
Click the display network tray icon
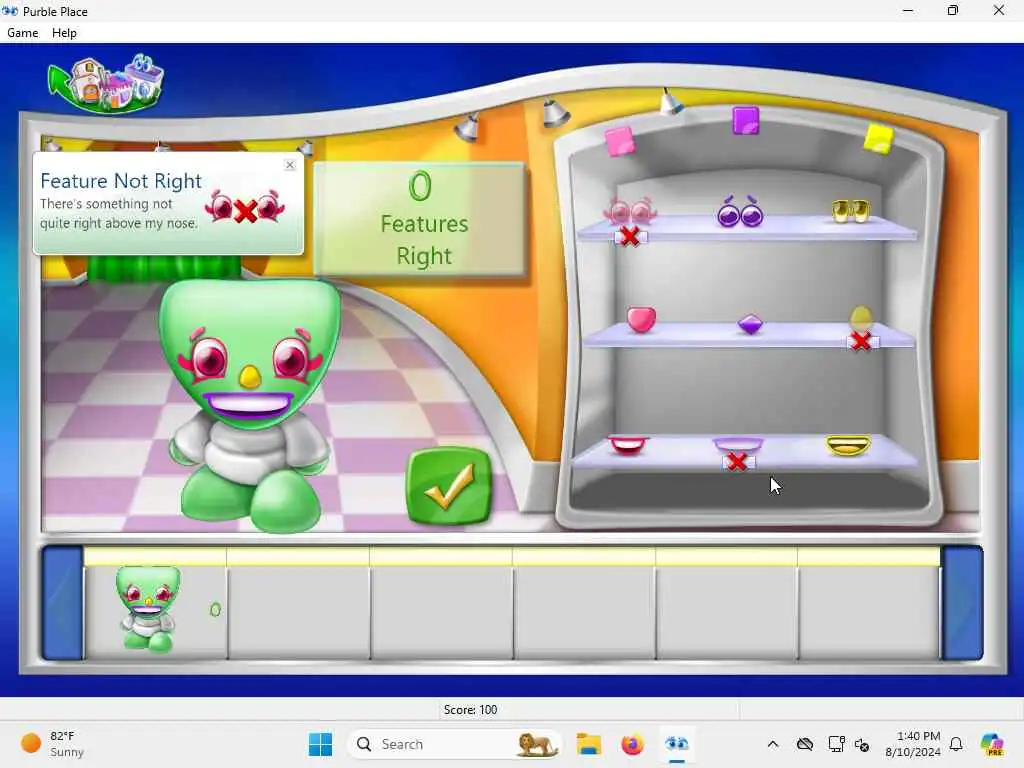click(836, 744)
